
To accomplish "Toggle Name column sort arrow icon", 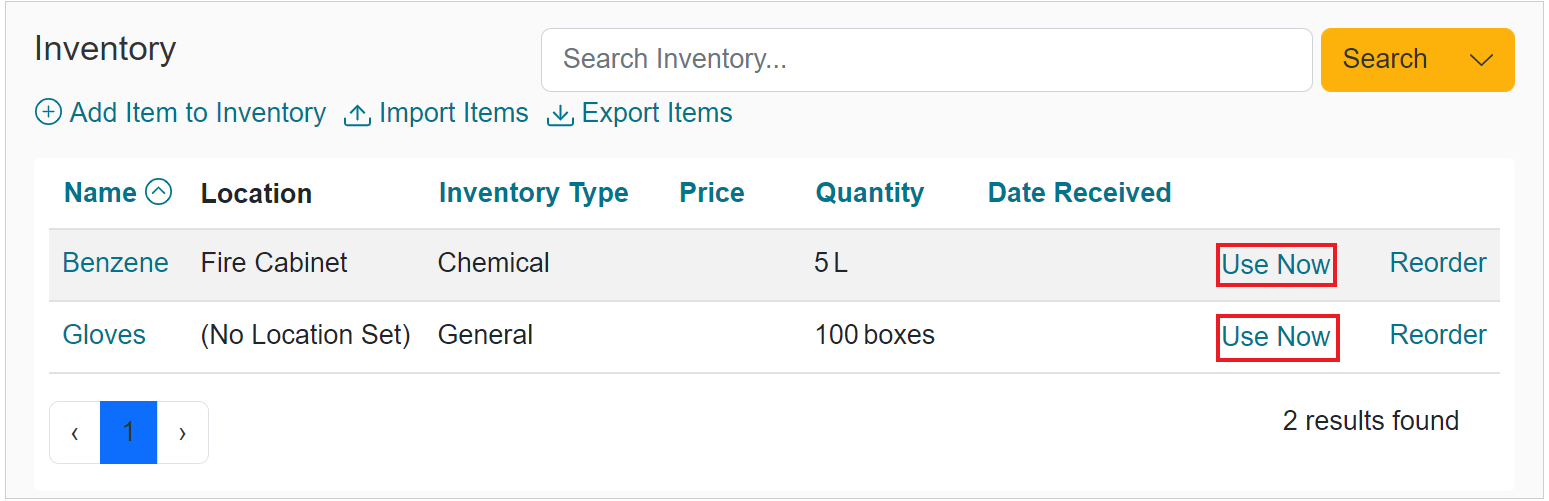I will pos(159,192).
